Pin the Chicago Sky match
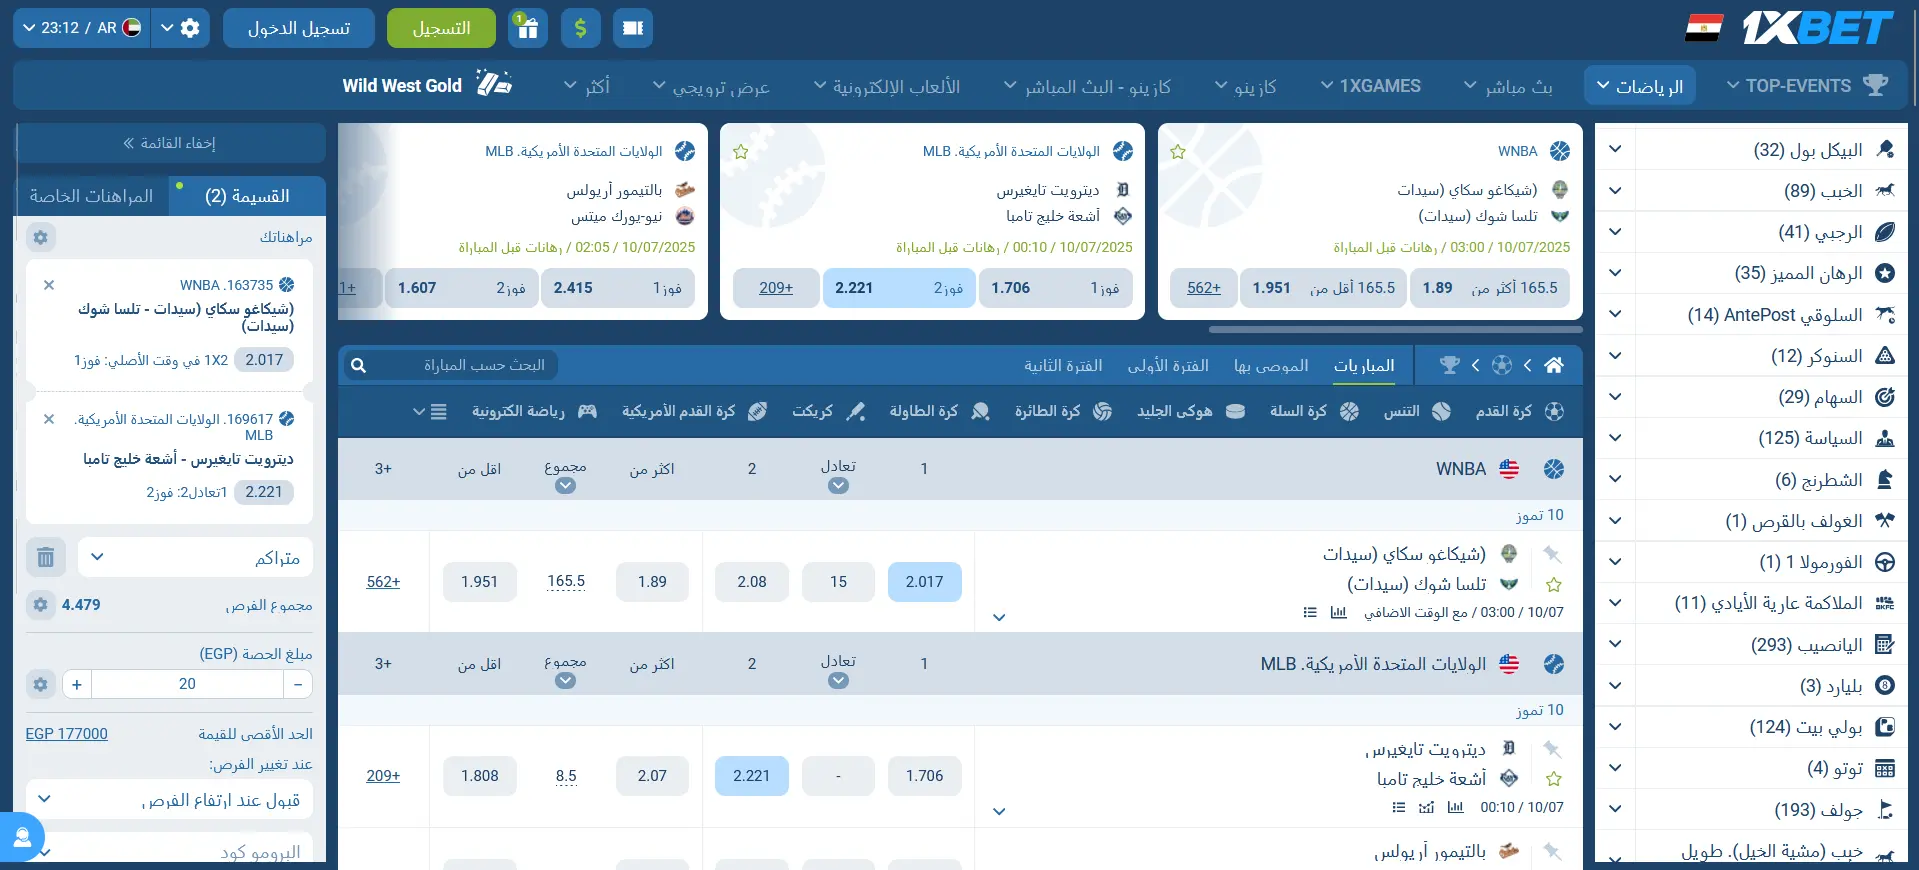1919x870 pixels. point(1552,554)
